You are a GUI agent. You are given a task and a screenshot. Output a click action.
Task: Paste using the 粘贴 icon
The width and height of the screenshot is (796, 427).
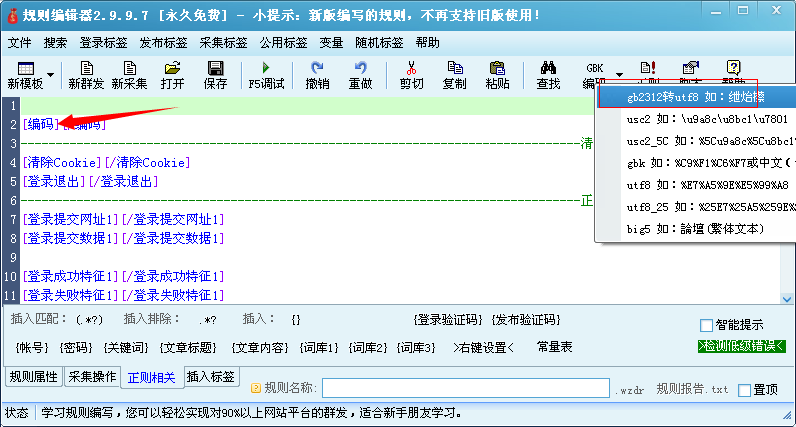pos(497,75)
